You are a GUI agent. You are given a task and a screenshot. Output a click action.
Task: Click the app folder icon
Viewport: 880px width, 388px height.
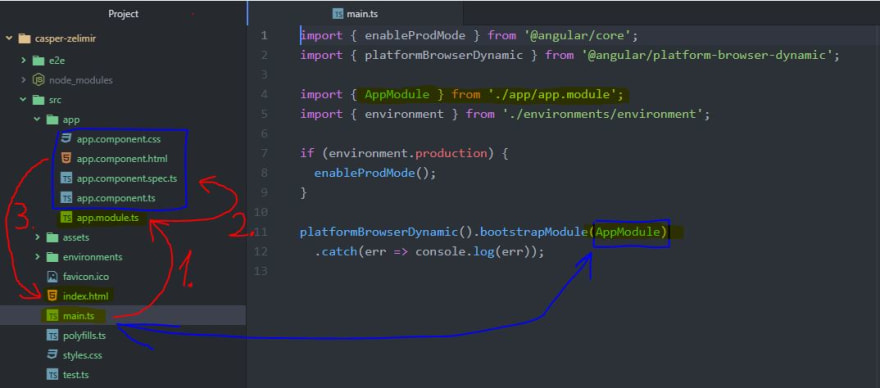point(52,120)
